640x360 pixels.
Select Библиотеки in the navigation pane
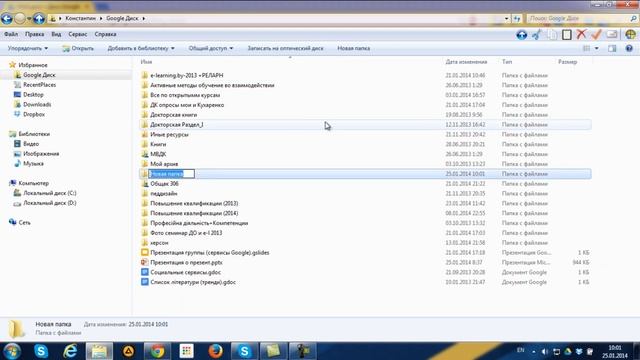coord(34,134)
